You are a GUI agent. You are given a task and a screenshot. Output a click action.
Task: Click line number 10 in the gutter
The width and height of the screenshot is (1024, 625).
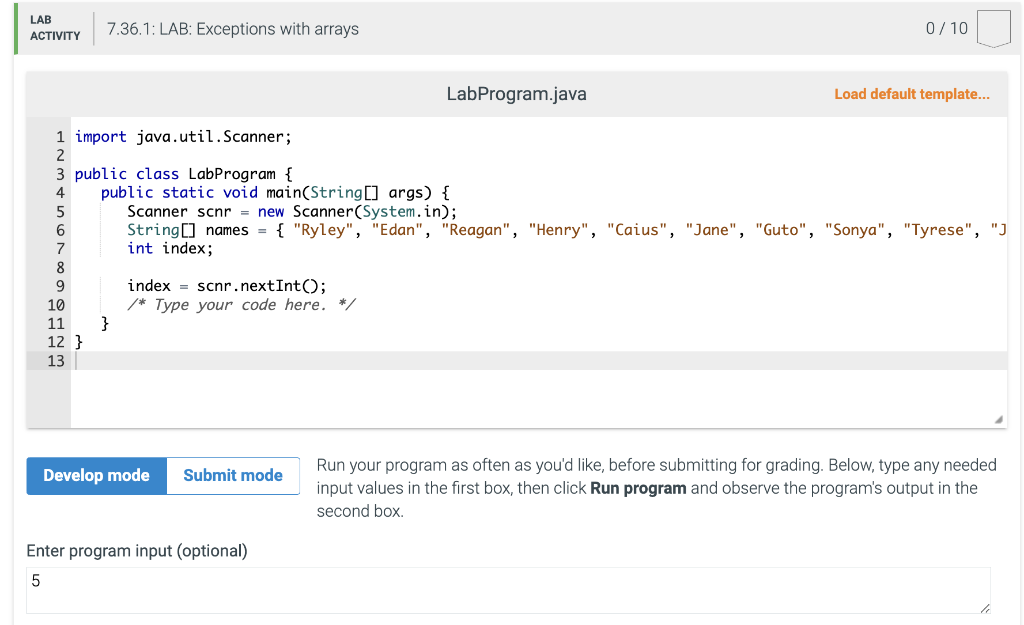click(56, 305)
